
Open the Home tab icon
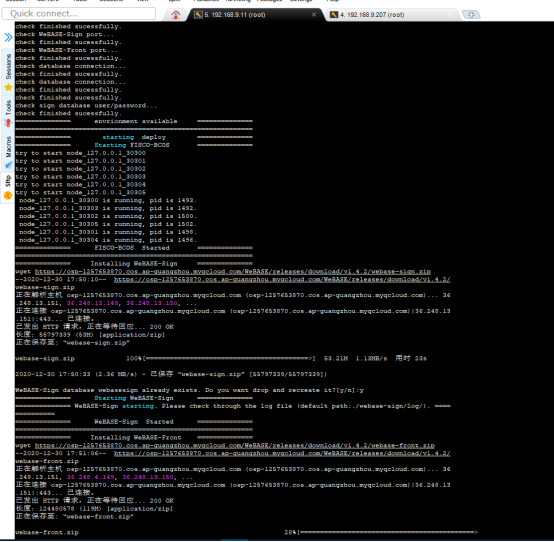(176, 14)
